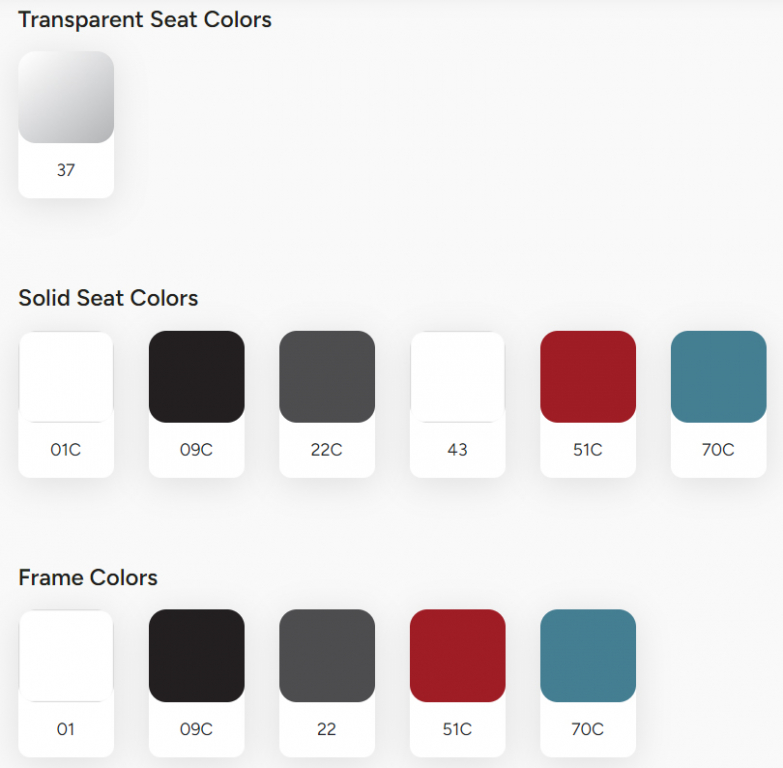The image size is (783, 768).
Task: Click the "Frame Colors" heading
Action: (88, 578)
